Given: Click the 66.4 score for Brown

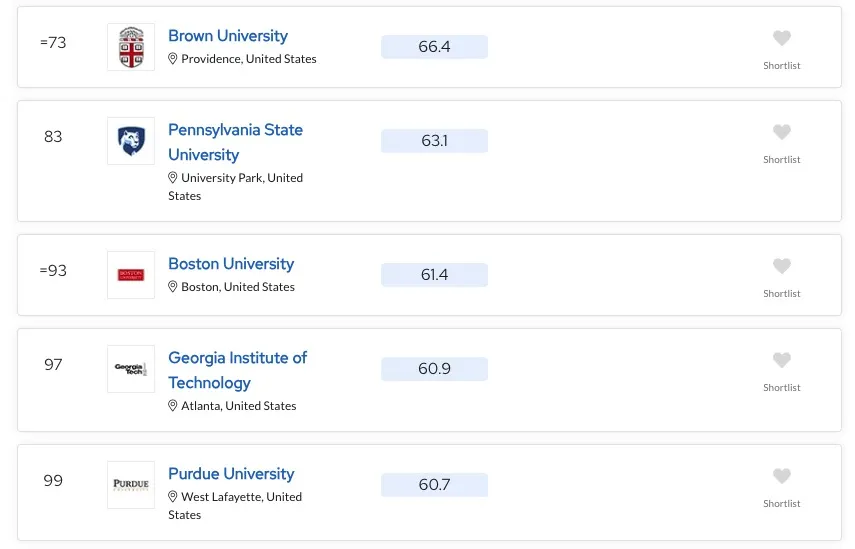Looking at the screenshot, I should click(x=434, y=47).
